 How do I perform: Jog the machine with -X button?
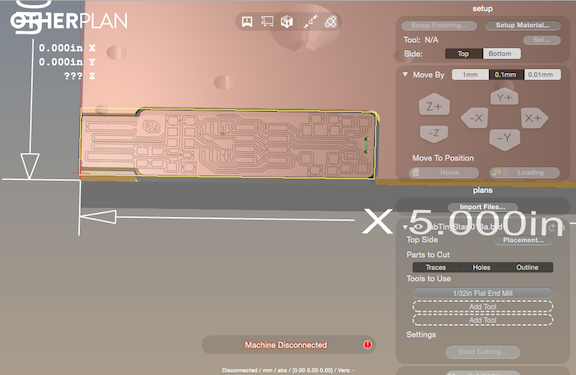coord(475,118)
